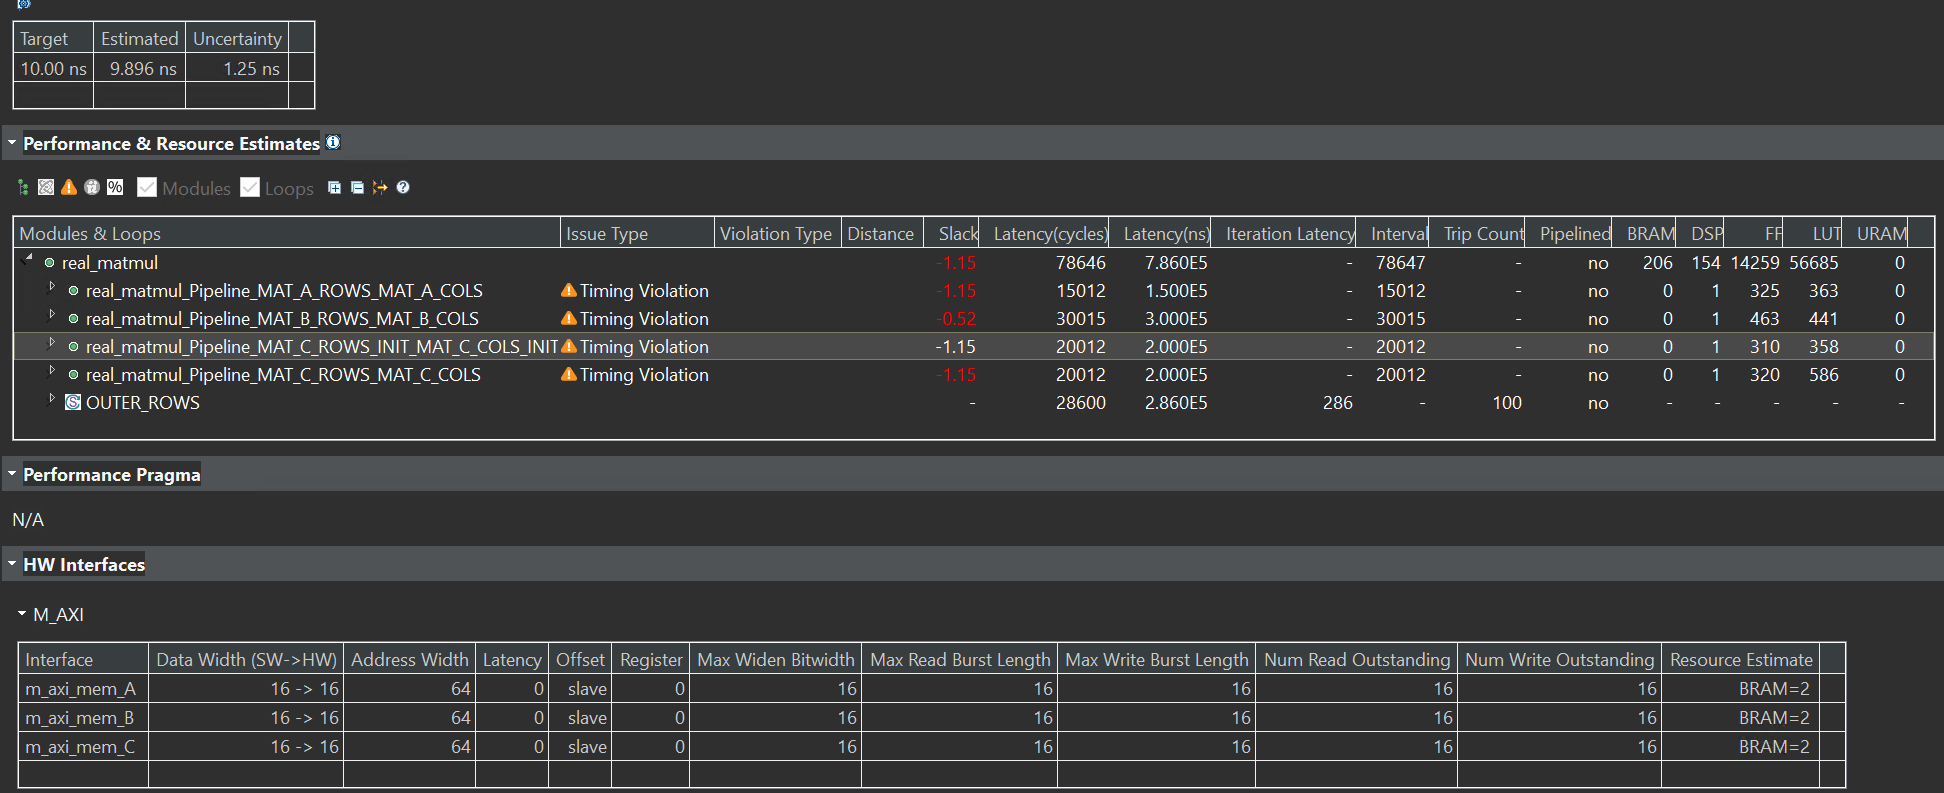Viewport: 1944px width, 793px height.
Task: Click the info icon beside Performance & Resource Estimates
Action: (333, 142)
